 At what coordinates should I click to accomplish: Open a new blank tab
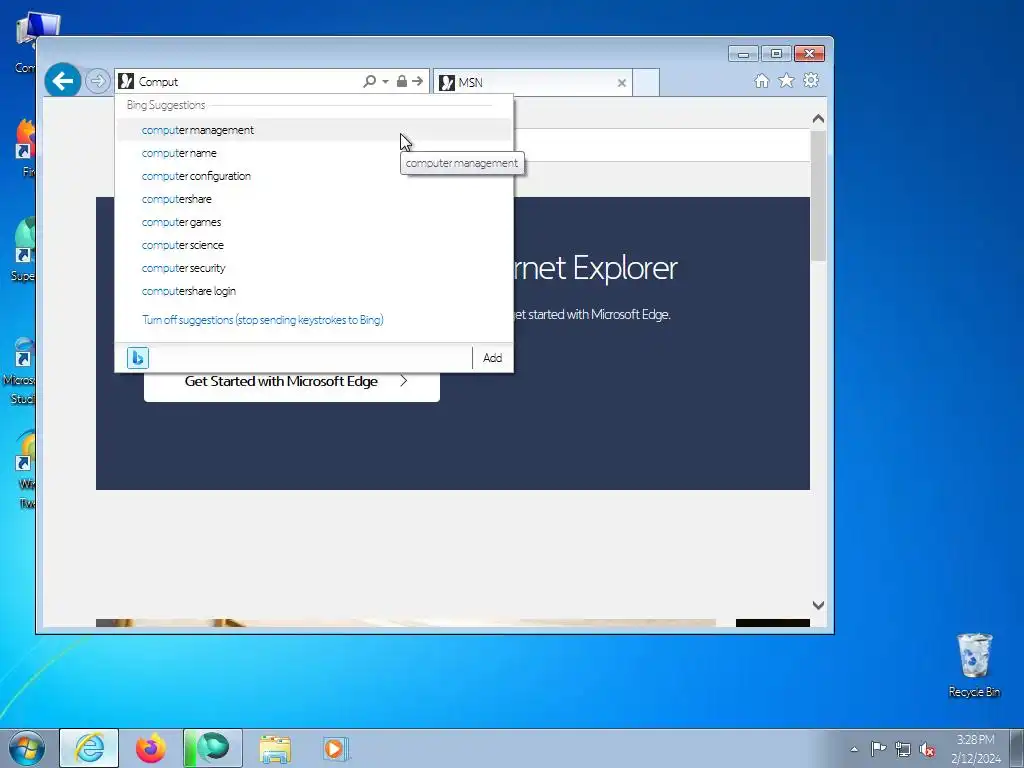point(646,83)
